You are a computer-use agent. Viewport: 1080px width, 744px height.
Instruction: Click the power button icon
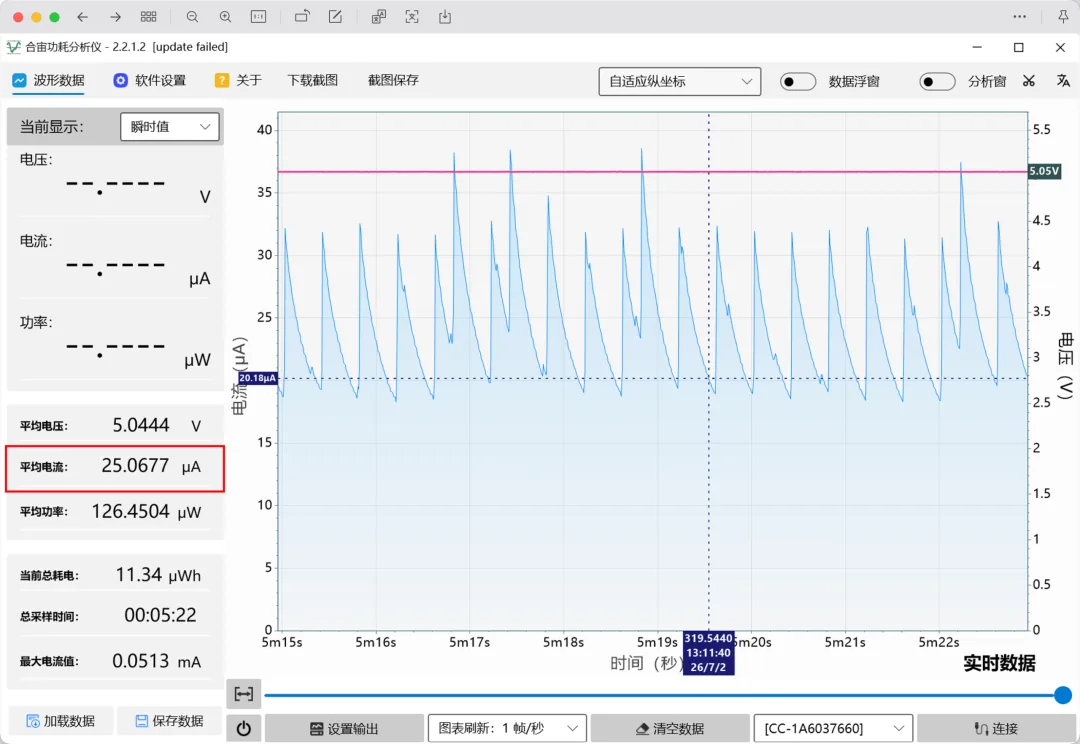244,728
